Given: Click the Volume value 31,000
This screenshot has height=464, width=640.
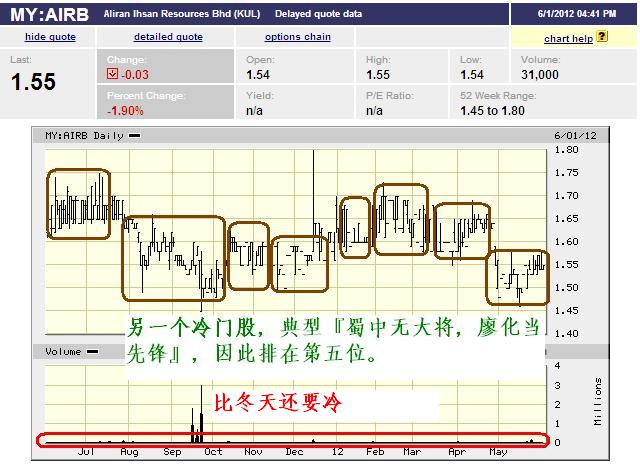Looking at the screenshot, I should pos(540,75).
